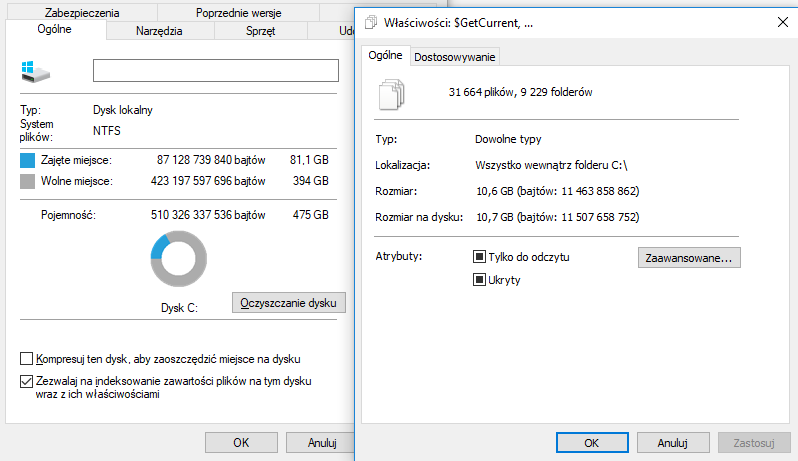
Task: Open the Poprzednie wersje tab
Action: (239, 13)
